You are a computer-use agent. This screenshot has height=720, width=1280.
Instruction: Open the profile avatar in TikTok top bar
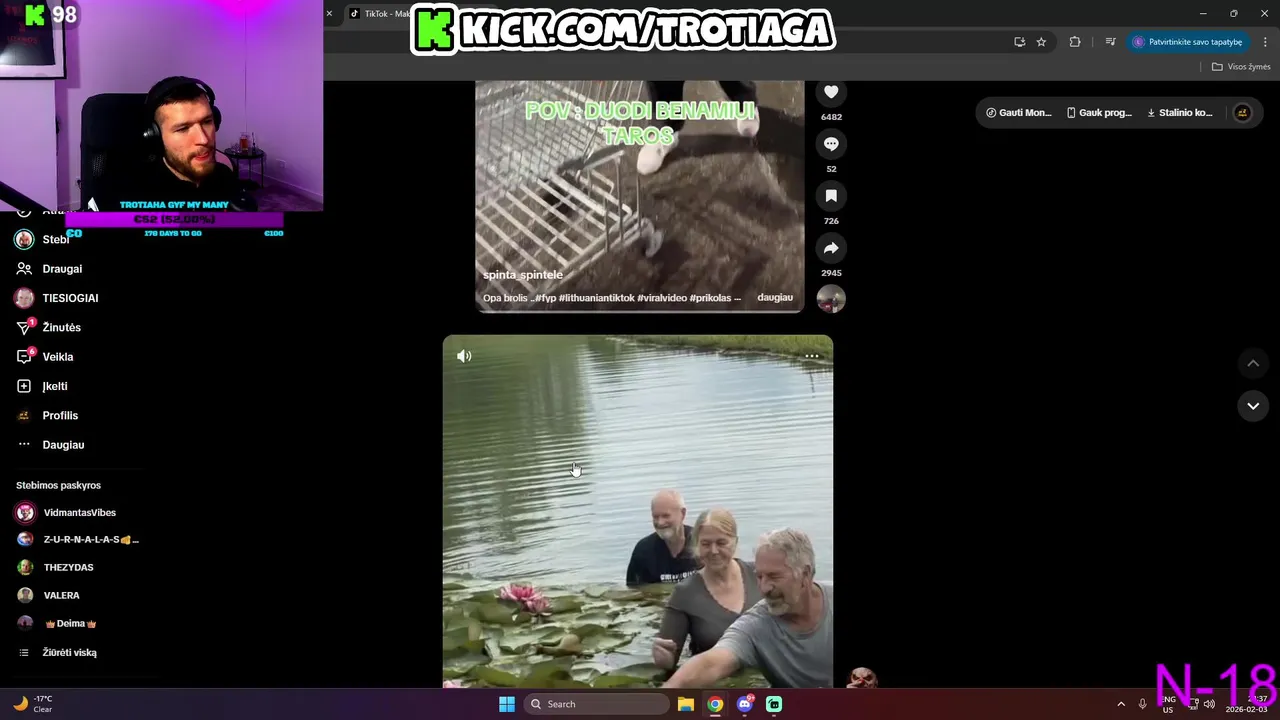[1243, 113]
